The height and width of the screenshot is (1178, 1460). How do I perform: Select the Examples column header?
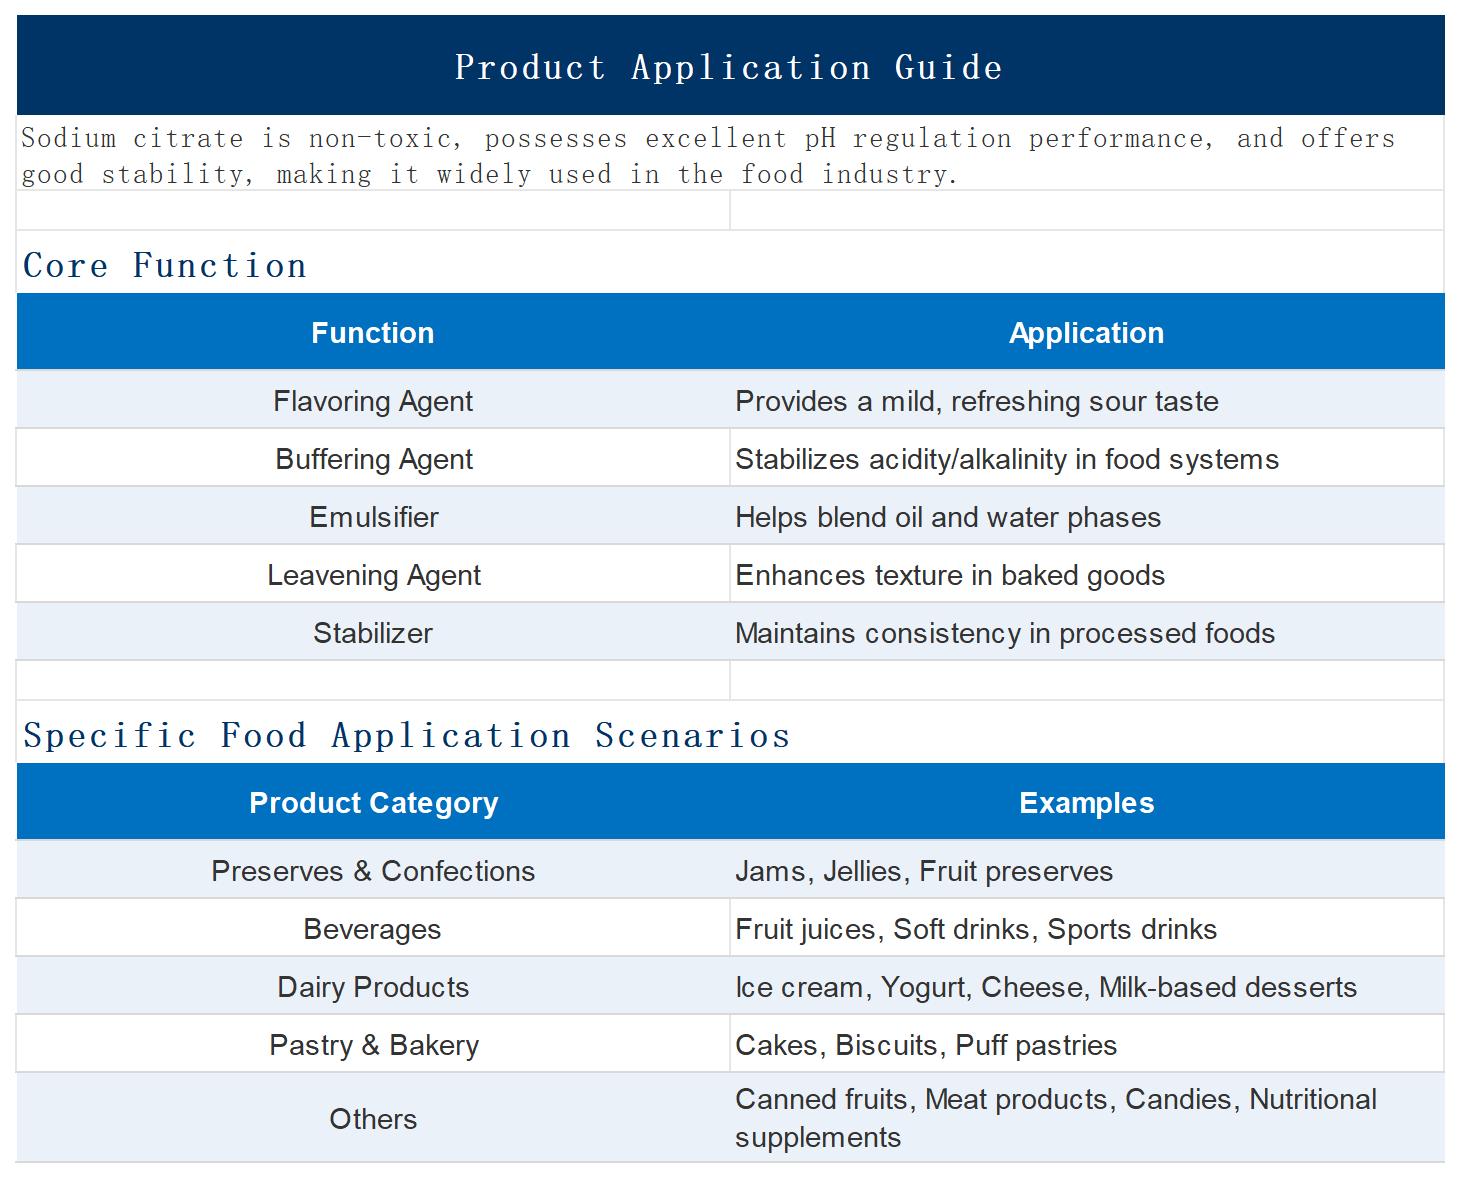pyautogui.click(x=1087, y=802)
